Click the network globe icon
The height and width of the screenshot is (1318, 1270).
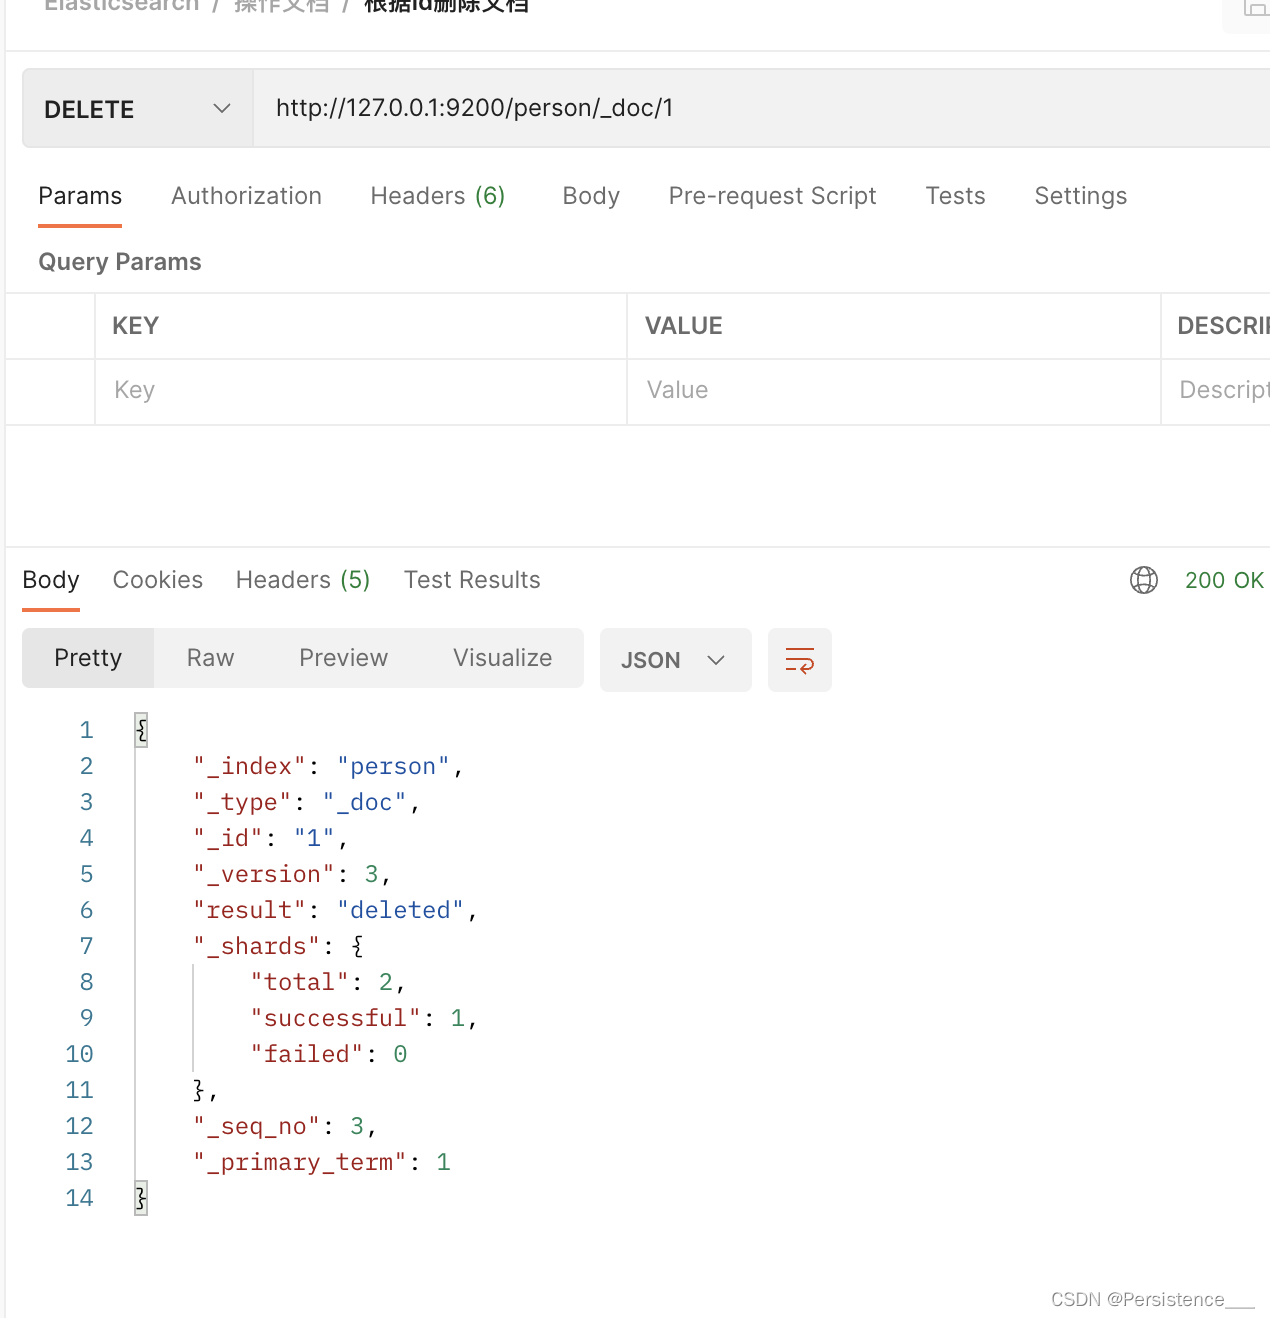tap(1144, 580)
